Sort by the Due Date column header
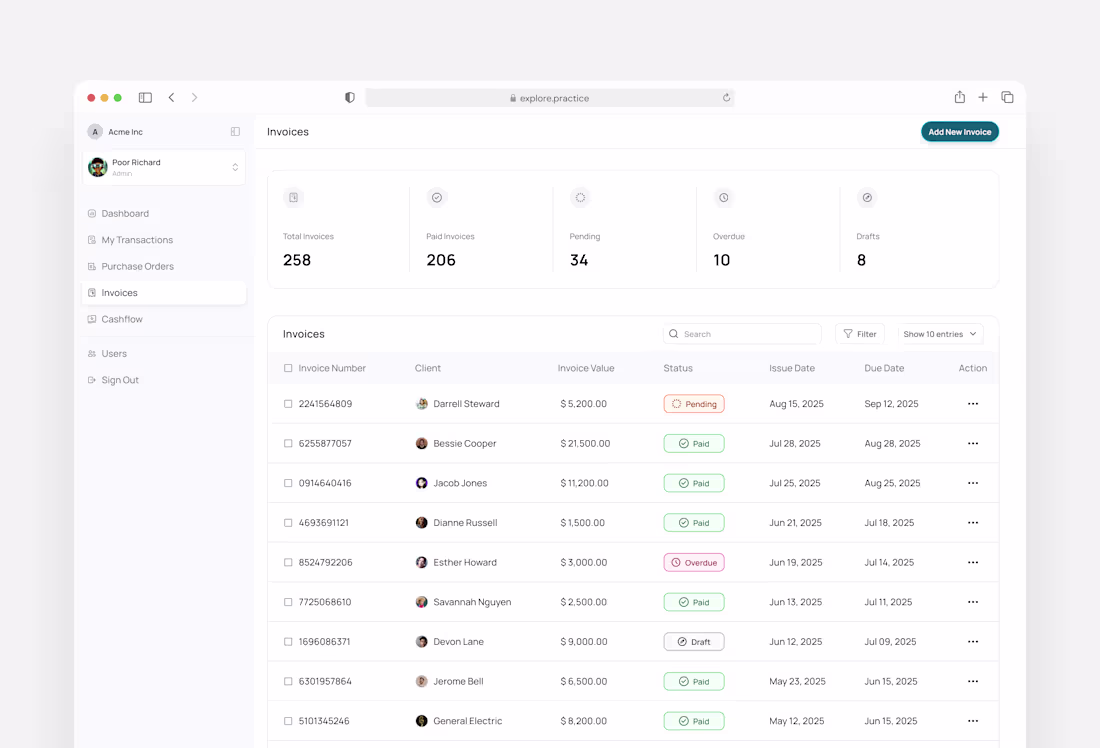The image size is (1100, 748). (x=884, y=368)
